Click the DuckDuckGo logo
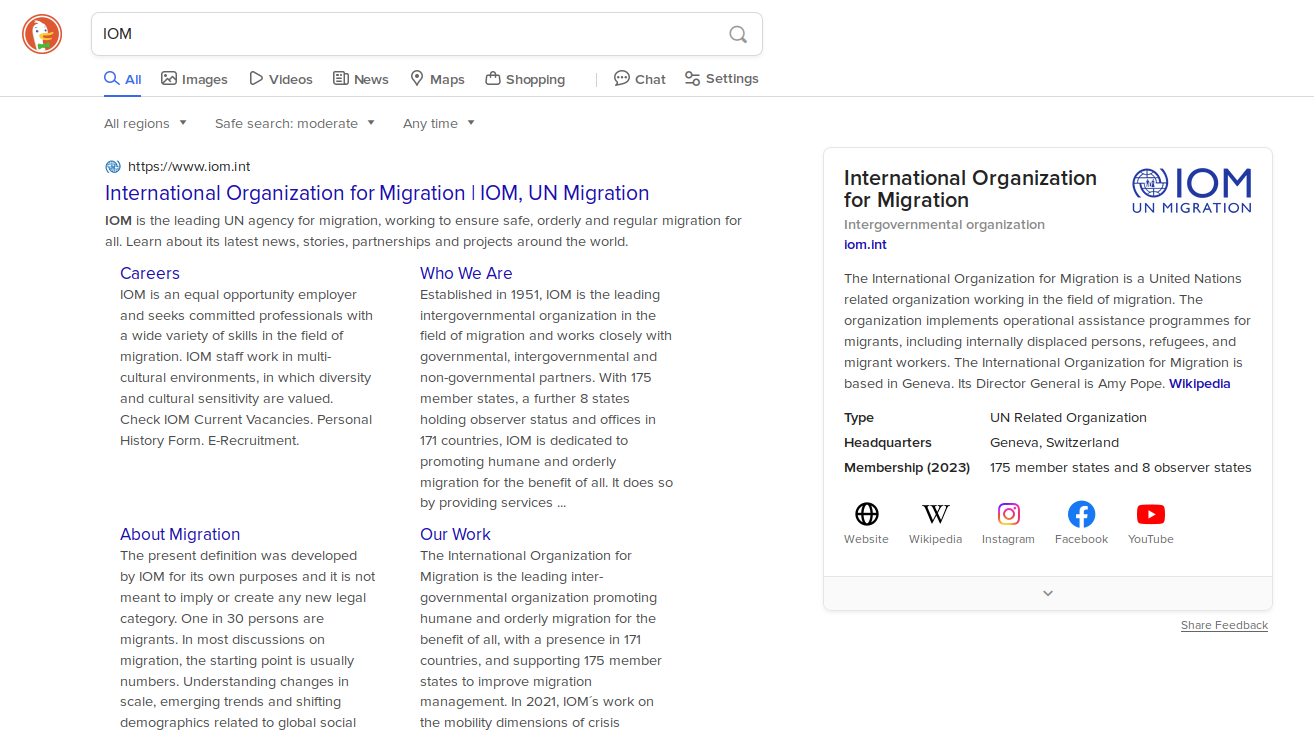The height and width of the screenshot is (738, 1314). point(42,35)
